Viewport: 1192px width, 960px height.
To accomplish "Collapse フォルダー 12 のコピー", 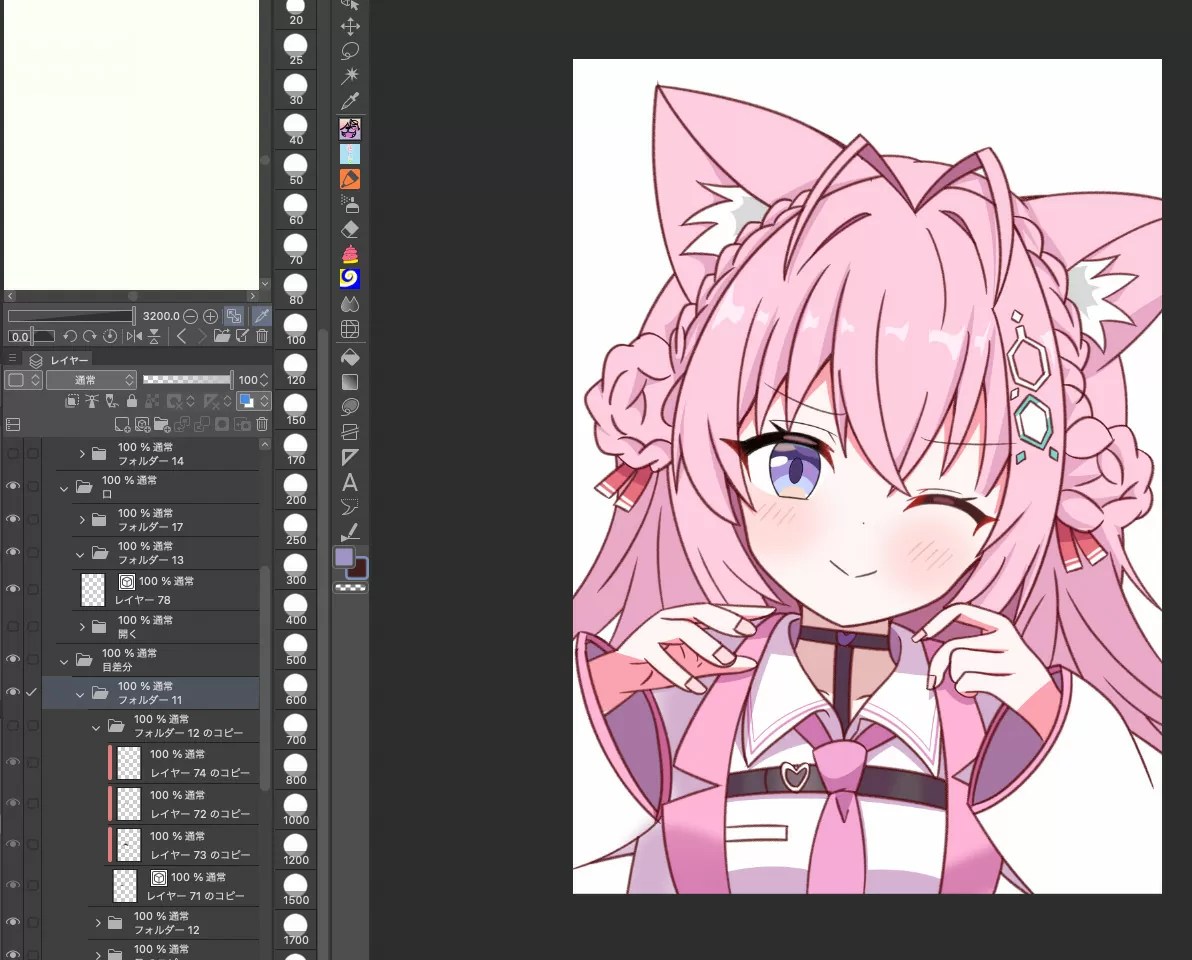I will coord(96,727).
